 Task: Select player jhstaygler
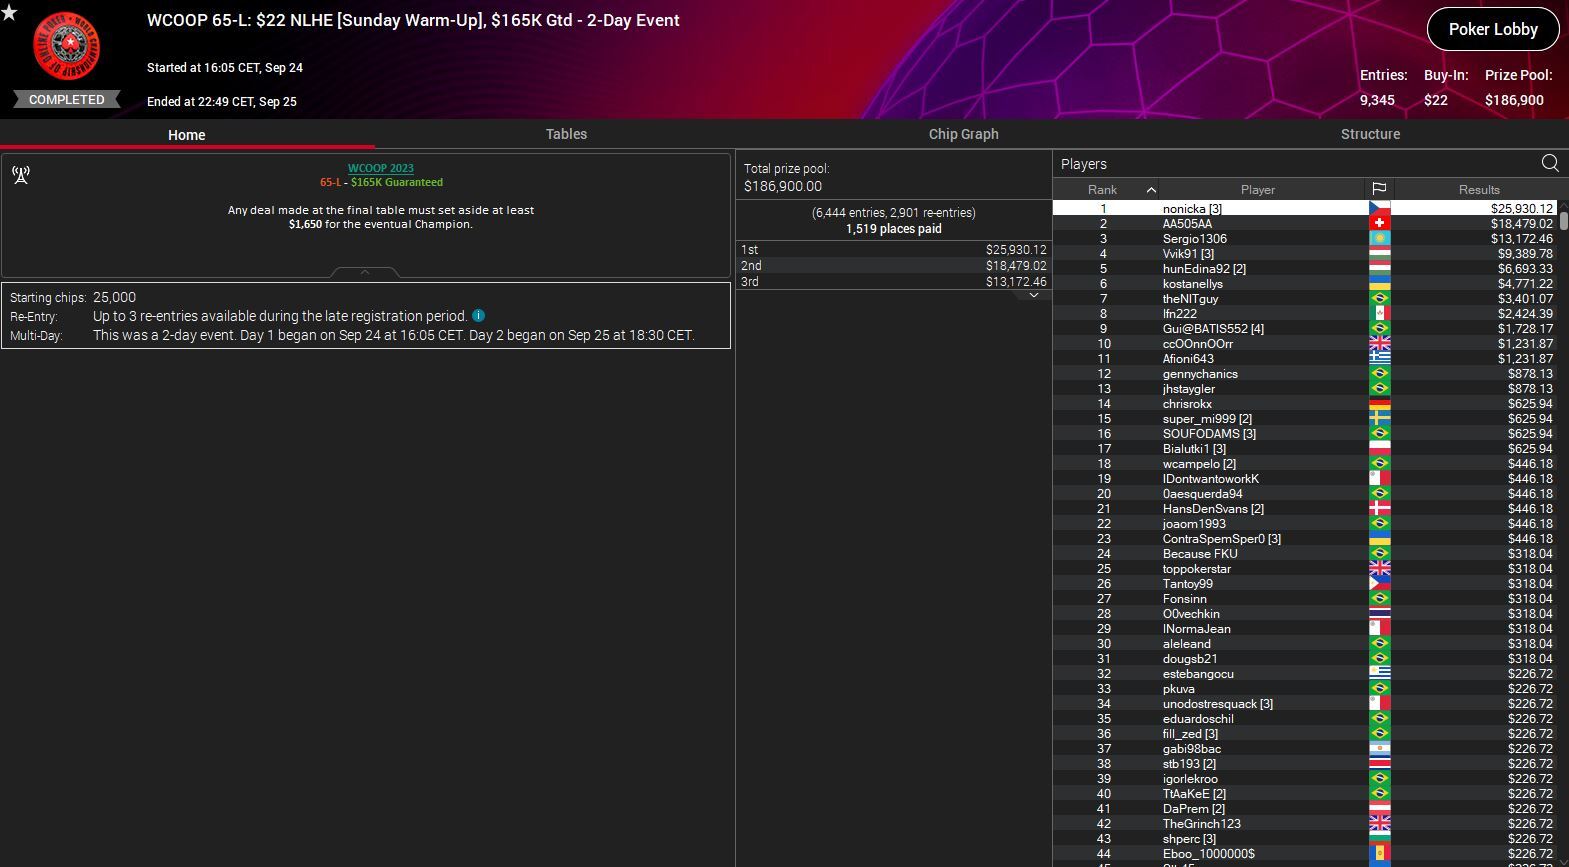pos(1189,388)
